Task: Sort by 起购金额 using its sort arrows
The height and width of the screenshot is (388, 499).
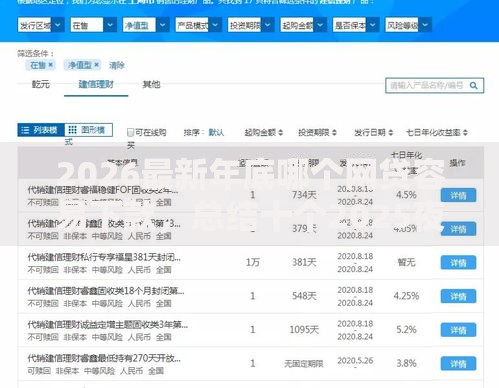Action: (281, 132)
